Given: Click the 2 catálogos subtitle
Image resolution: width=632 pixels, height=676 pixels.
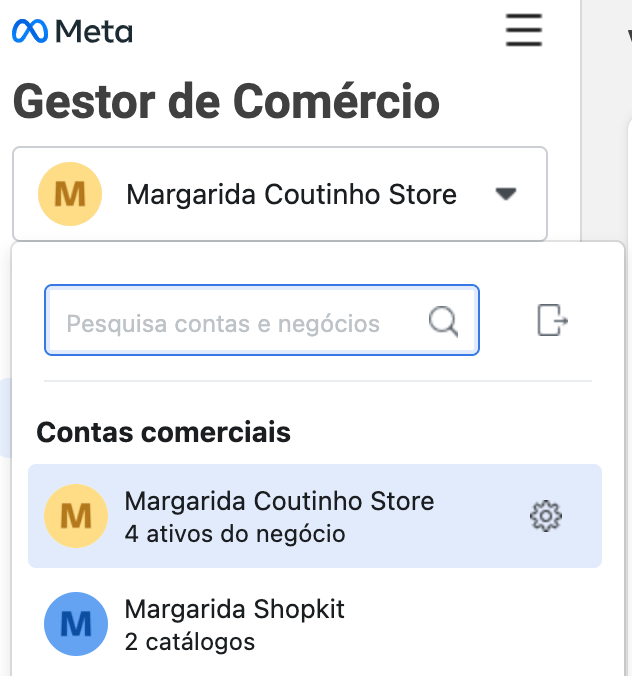Looking at the screenshot, I should 190,642.
